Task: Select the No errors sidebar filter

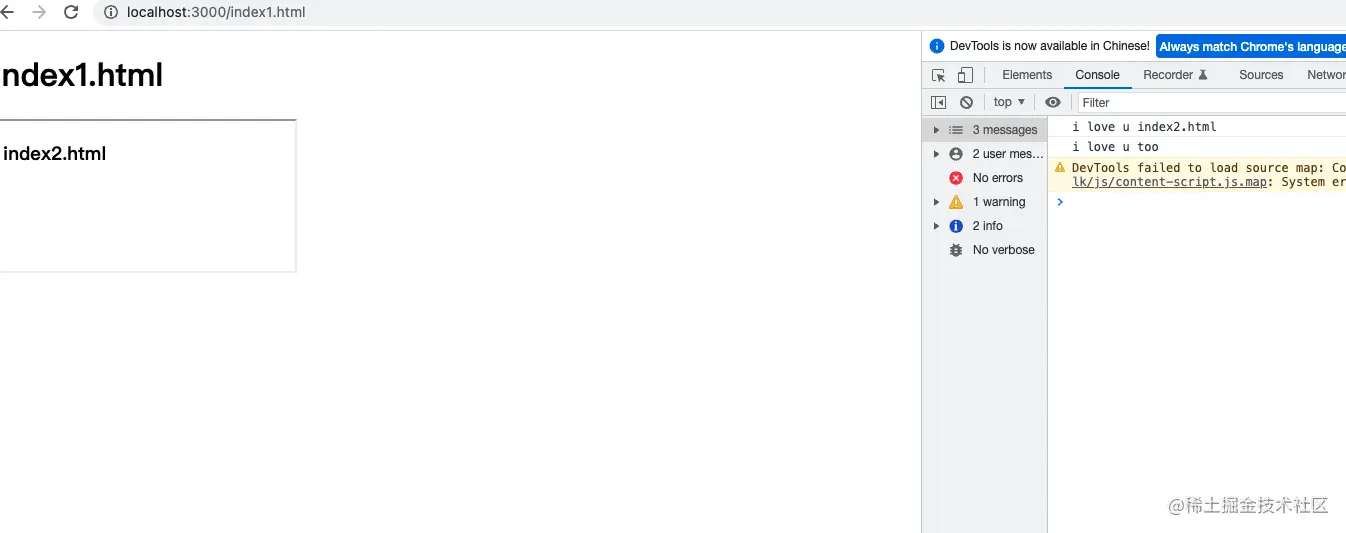Action: (997, 178)
